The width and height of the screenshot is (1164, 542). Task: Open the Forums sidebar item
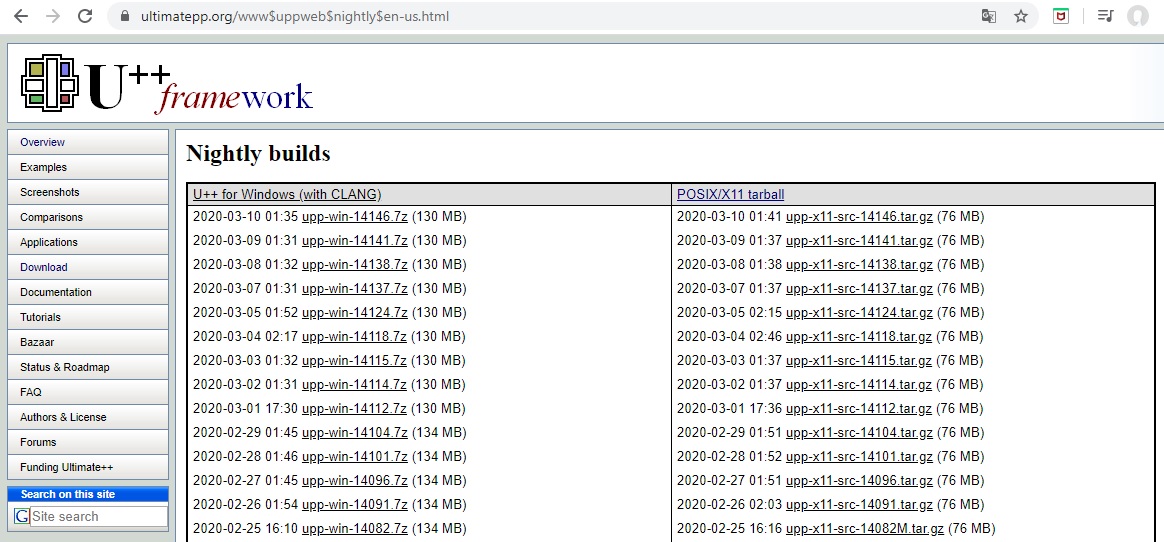coord(38,442)
